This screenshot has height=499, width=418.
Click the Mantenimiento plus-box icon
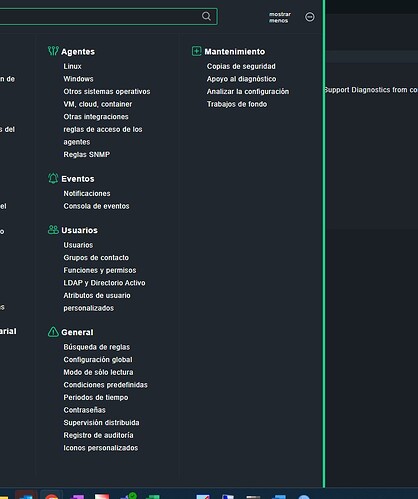196,51
